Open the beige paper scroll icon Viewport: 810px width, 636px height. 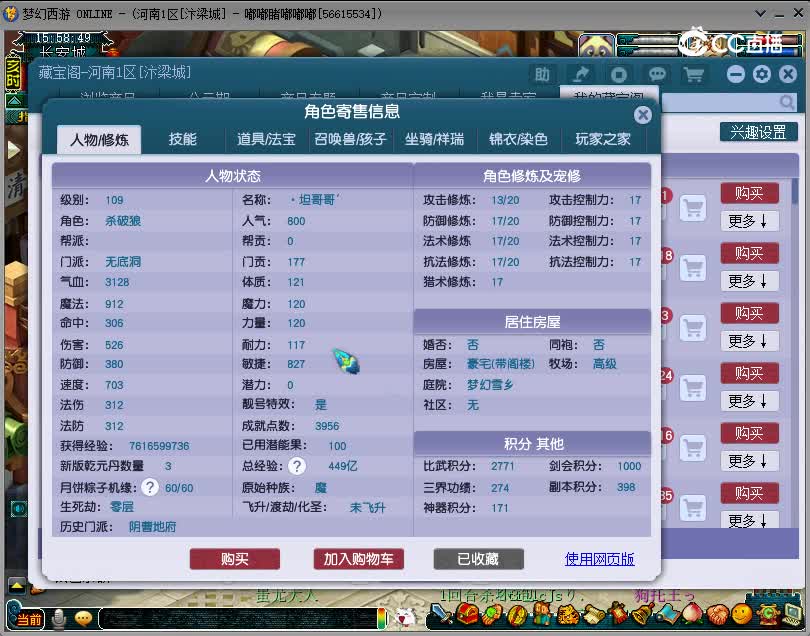click(593, 614)
